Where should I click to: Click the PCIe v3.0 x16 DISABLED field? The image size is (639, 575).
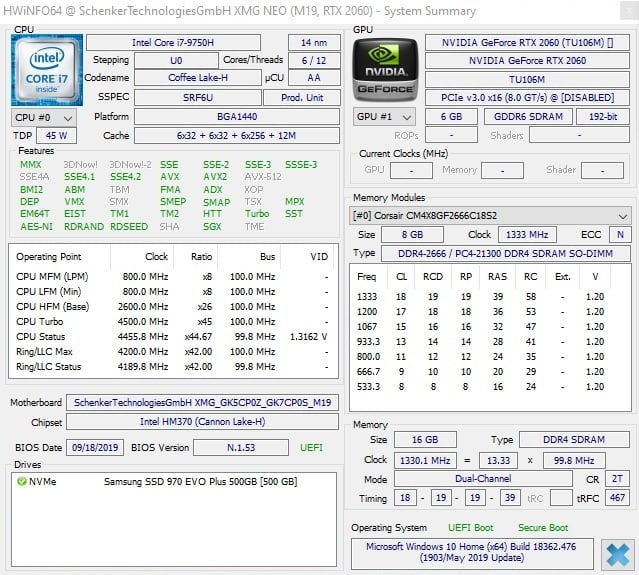[x=527, y=97]
